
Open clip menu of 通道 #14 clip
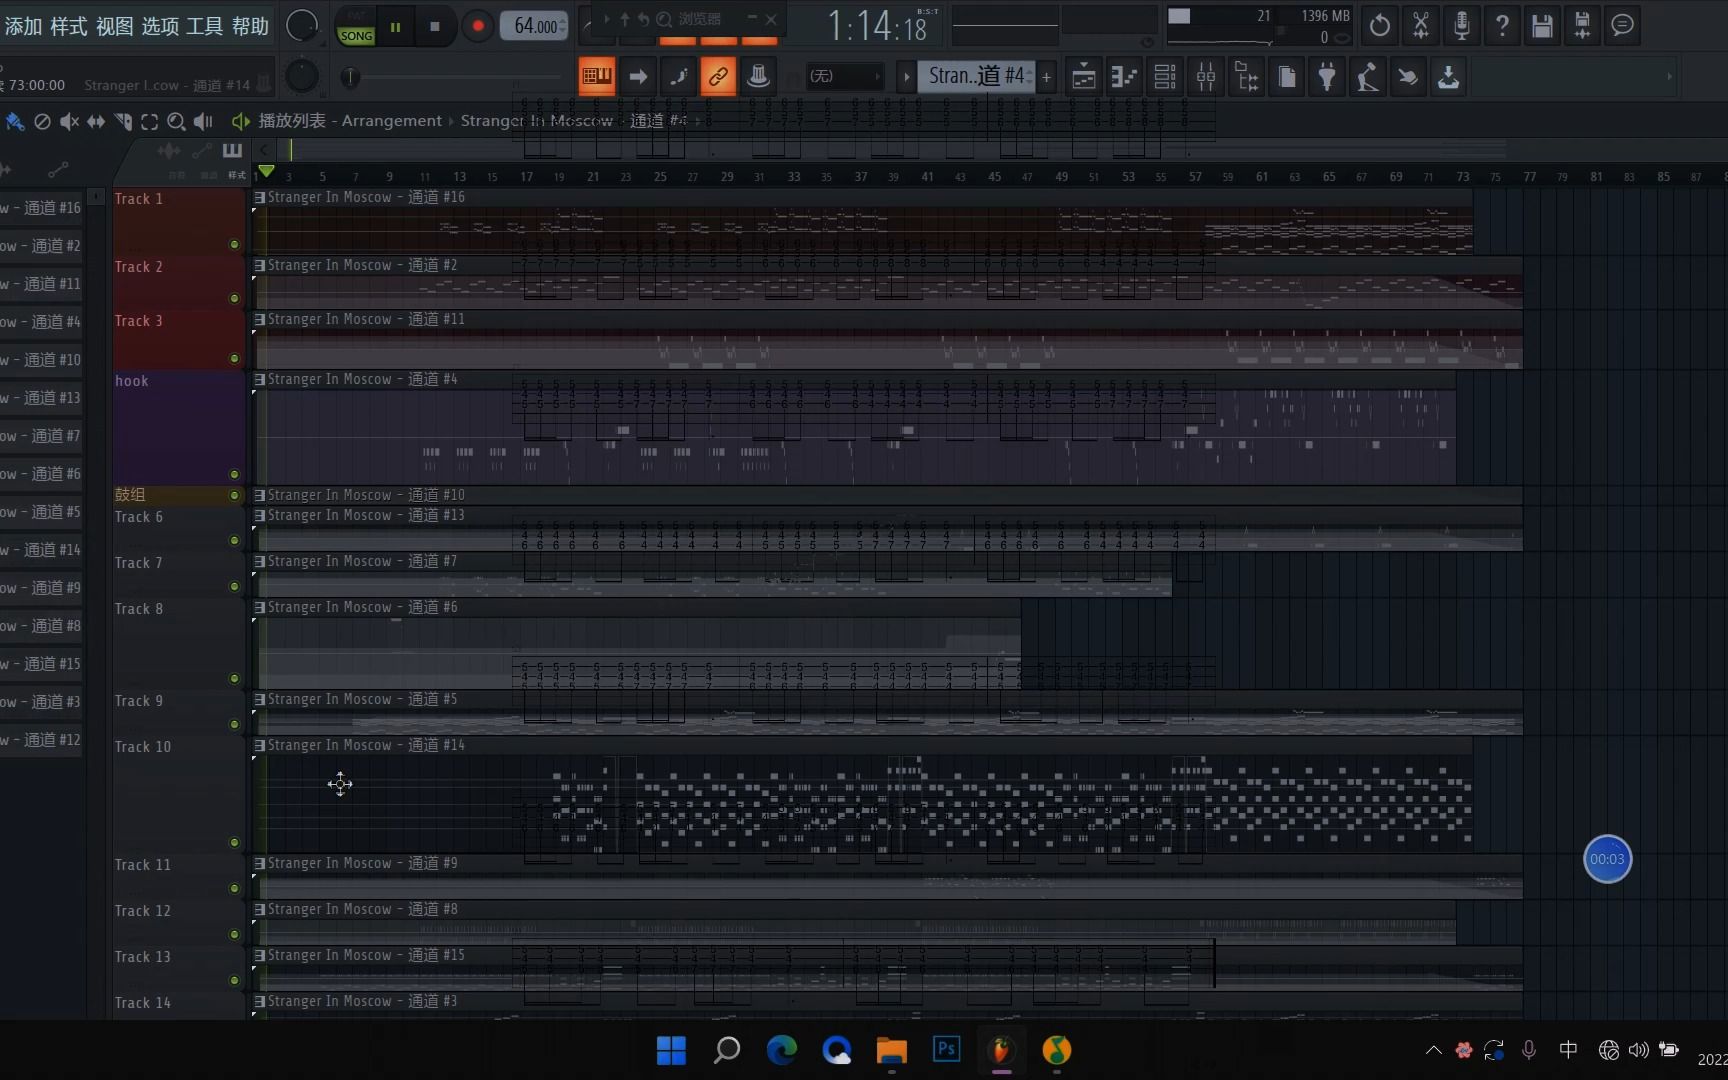tap(260, 746)
